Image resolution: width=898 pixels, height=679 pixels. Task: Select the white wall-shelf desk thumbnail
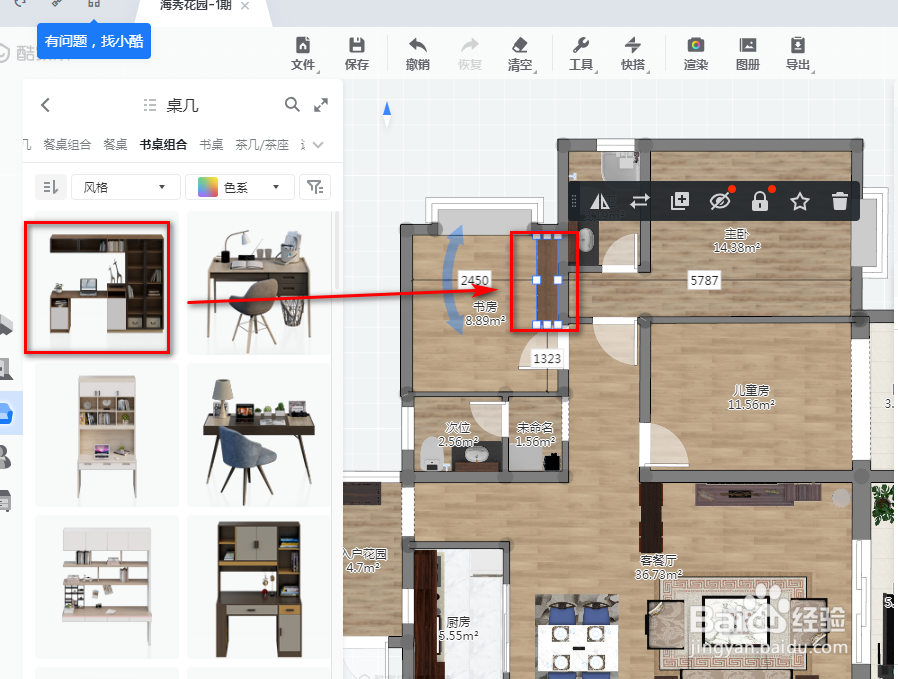[107, 587]
